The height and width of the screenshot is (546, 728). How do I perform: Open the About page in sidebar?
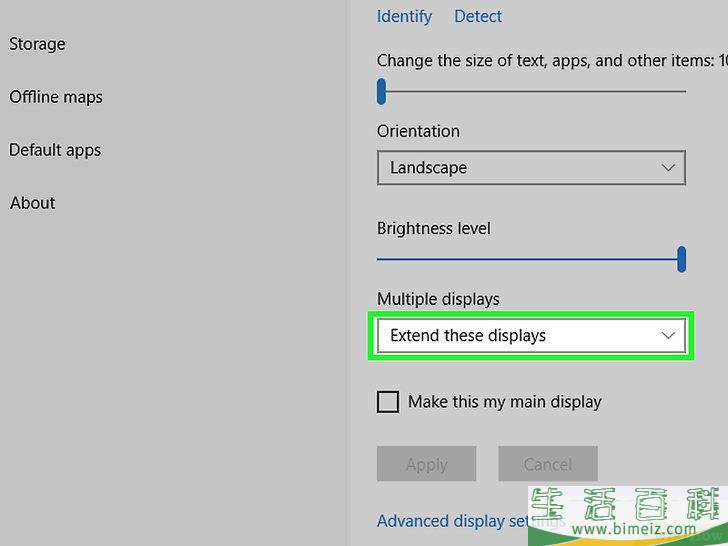32,203
